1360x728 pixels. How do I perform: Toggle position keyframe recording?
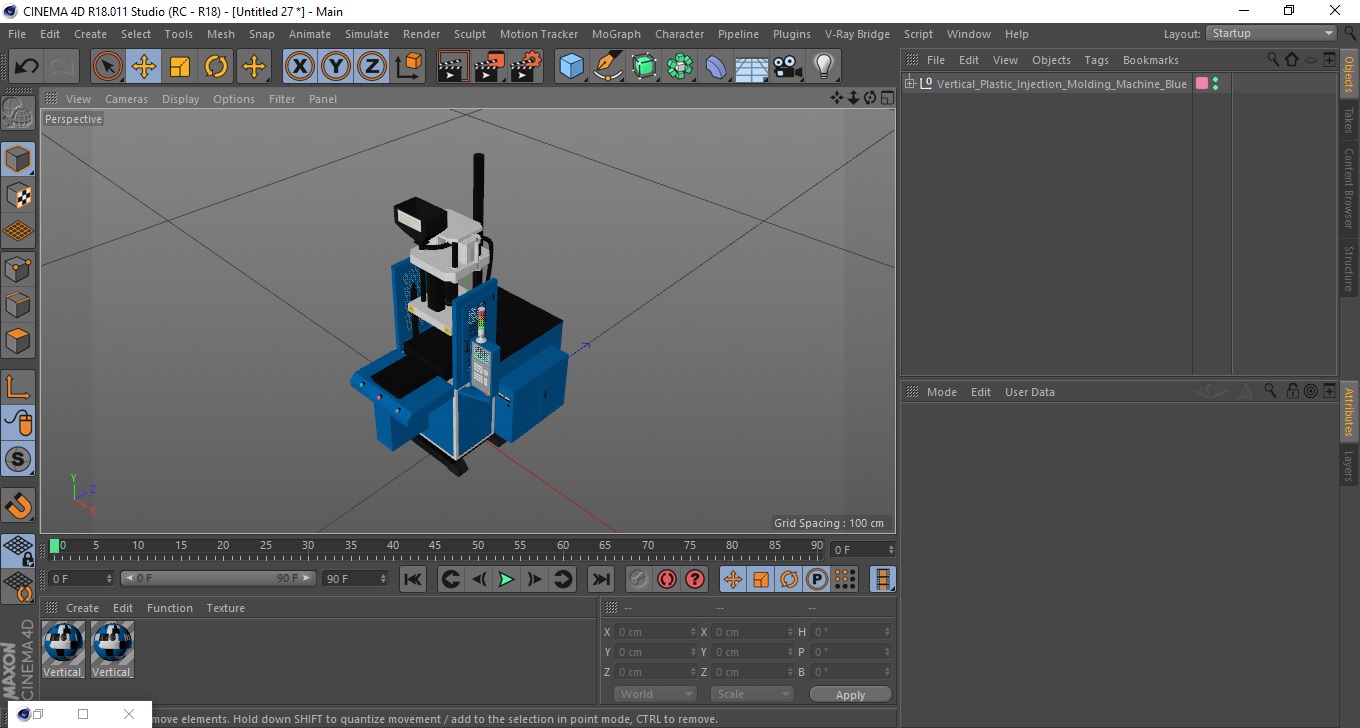(733, 579)
